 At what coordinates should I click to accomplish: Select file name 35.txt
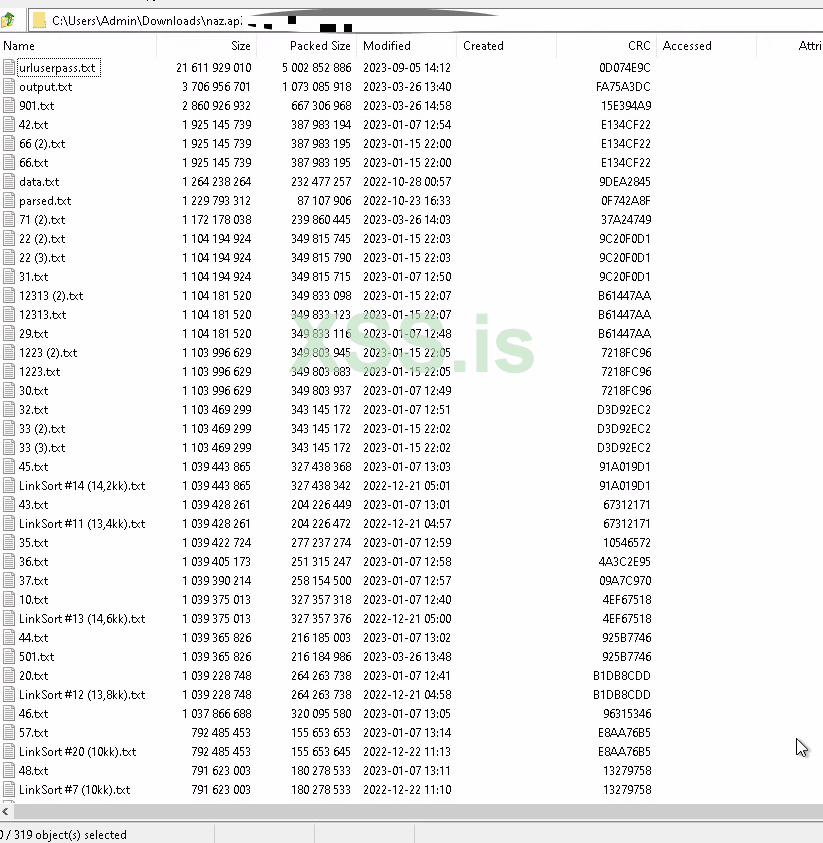pyautogui.click(x=33, y=542)
